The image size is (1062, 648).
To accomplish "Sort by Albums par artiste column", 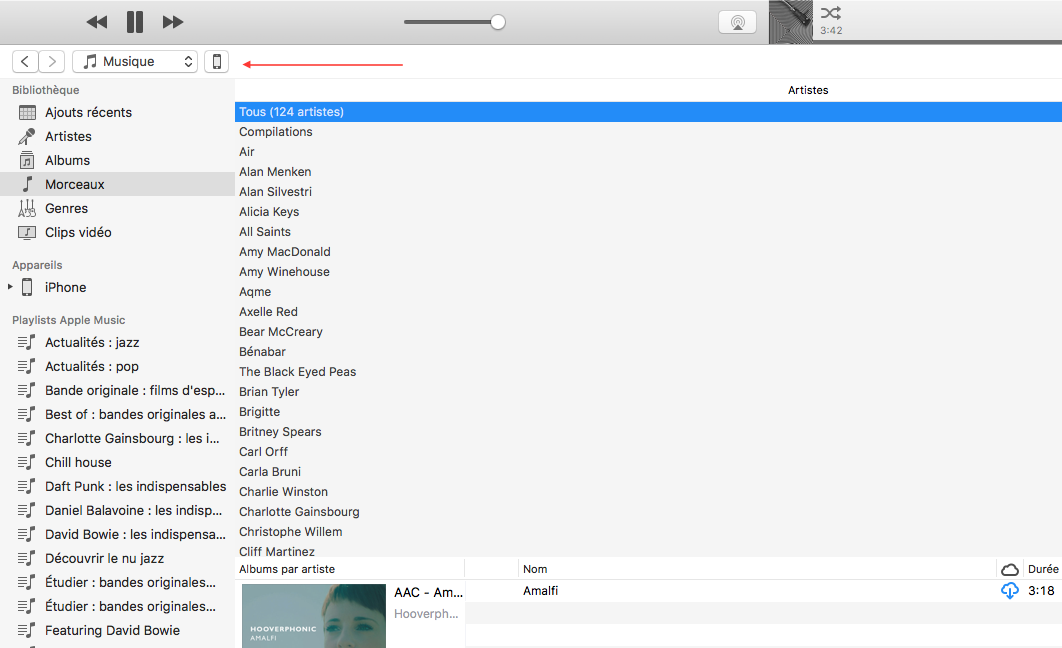I will click(349, 569).
